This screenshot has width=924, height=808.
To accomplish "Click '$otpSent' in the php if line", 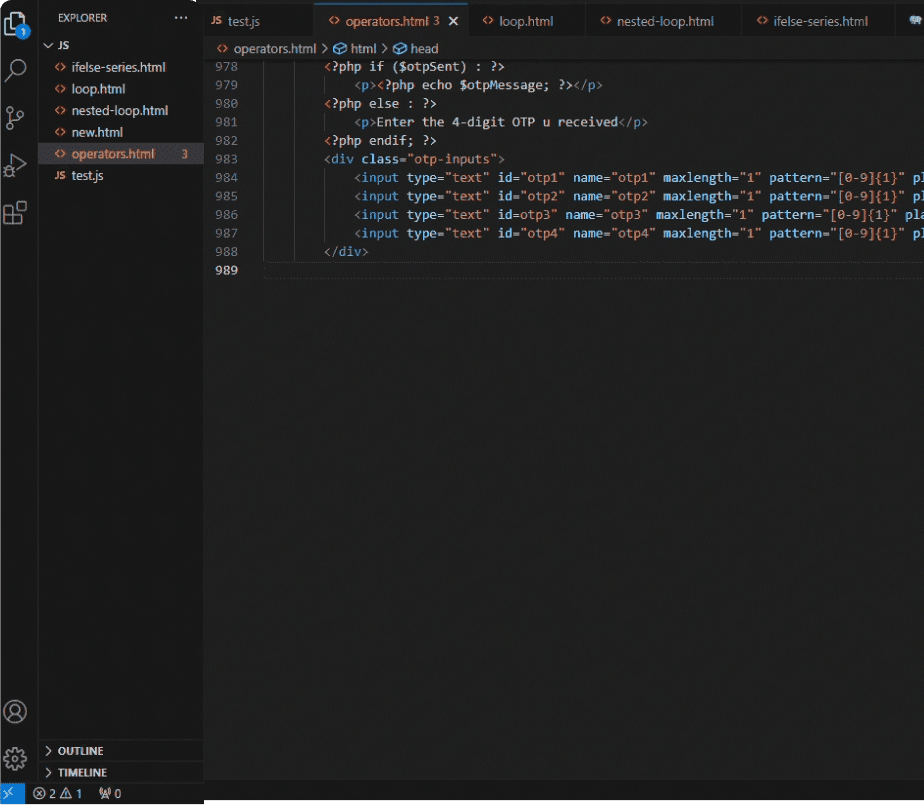I will point(429,67).
